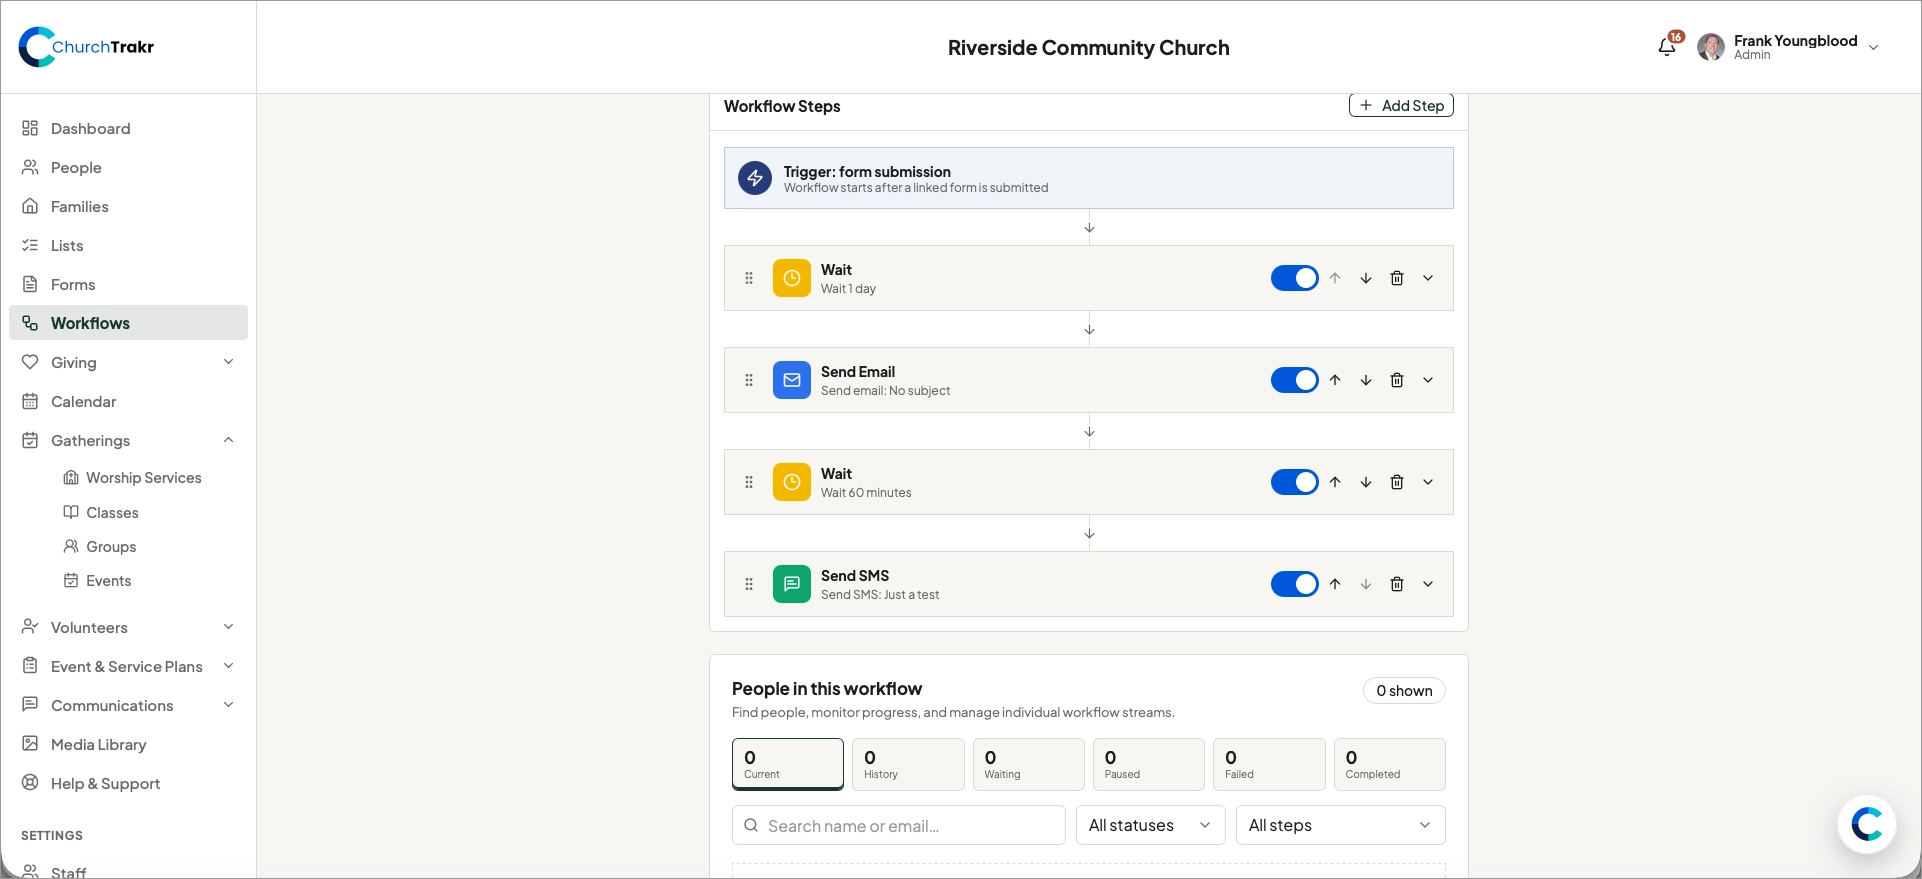Screen dimensions: 1922x879
Task: Expand the Wait 60 minutes step details
Action: (1428, 482)
